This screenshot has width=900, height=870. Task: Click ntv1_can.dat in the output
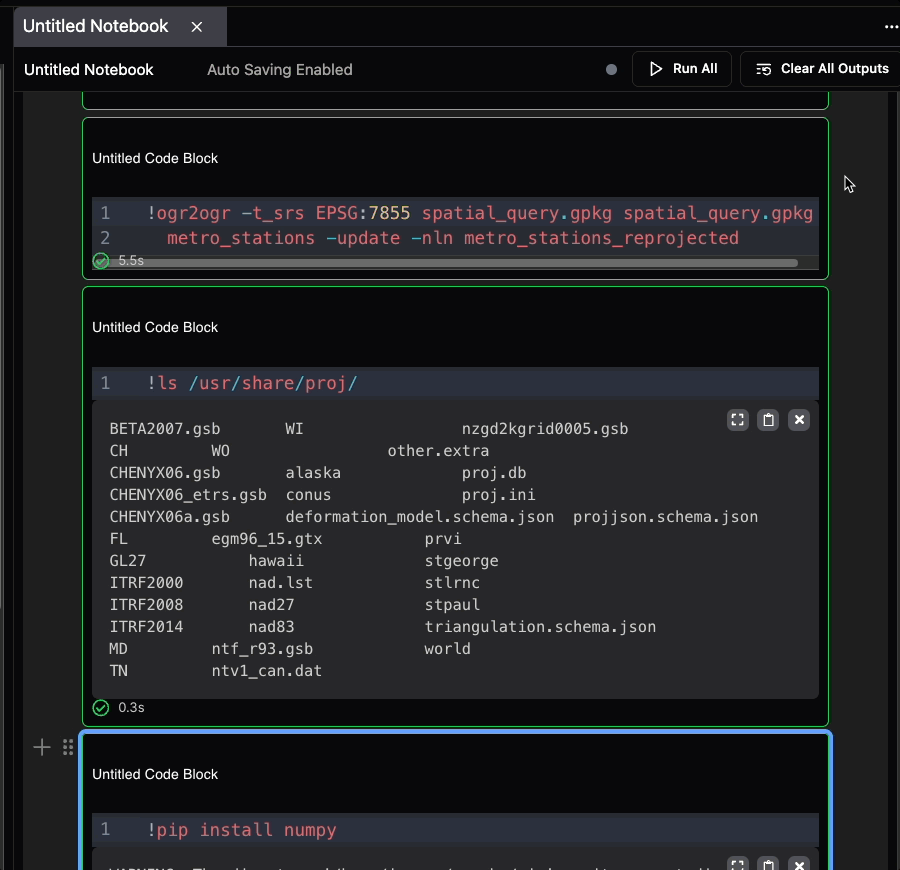267,670
